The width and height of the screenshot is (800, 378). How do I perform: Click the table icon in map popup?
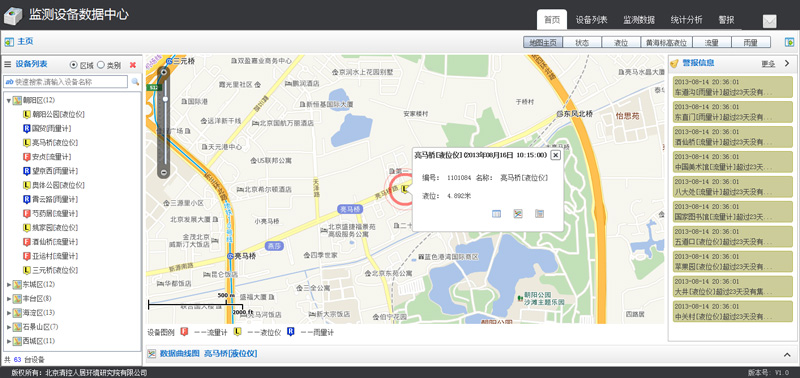point(496,214)
